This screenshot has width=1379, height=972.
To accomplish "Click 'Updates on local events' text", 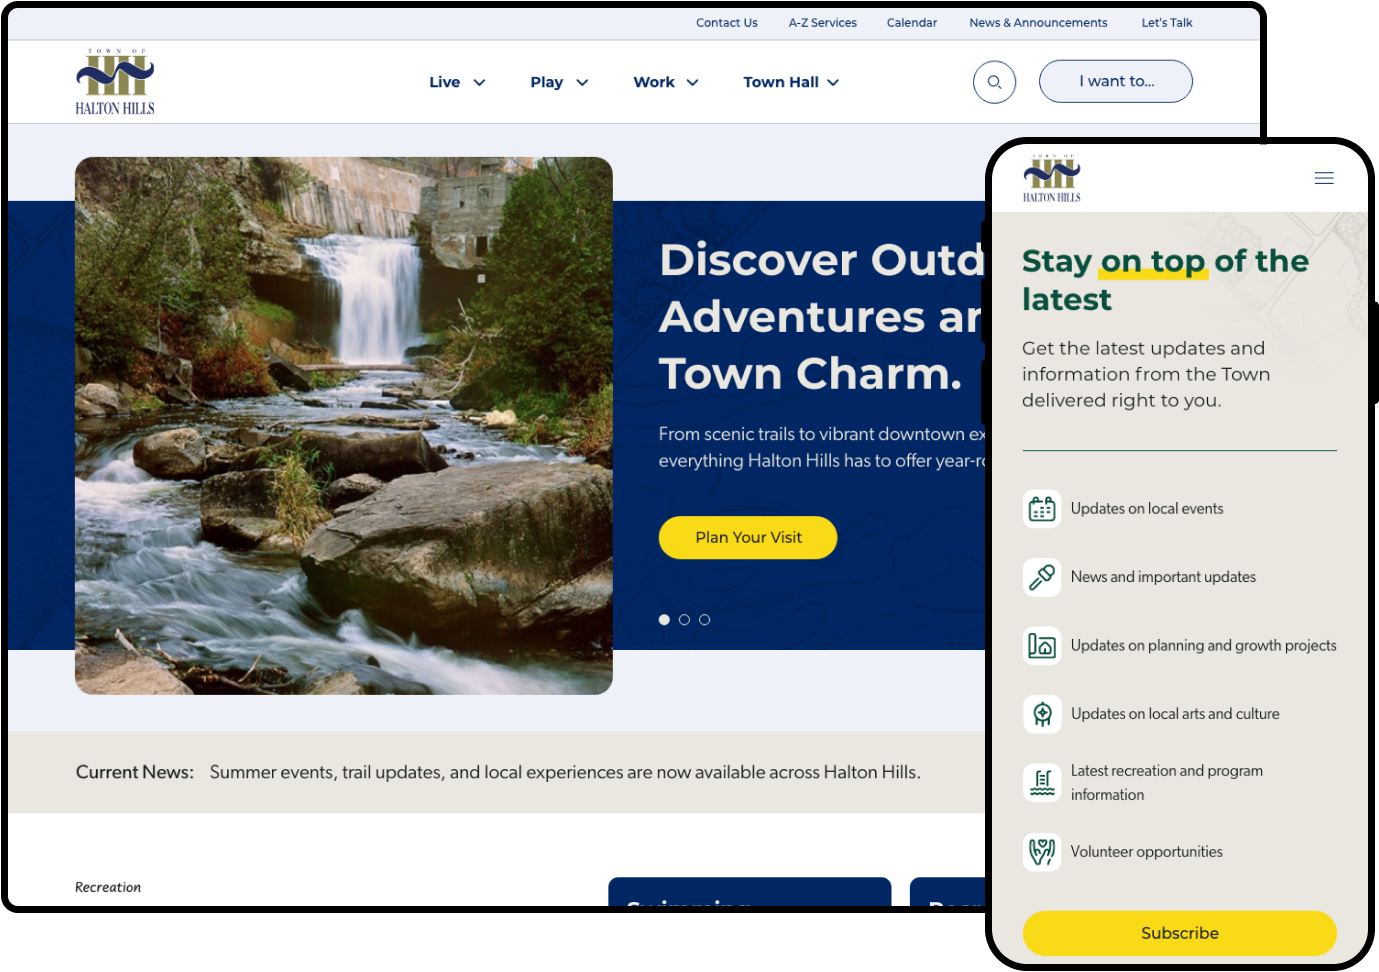I will click(1147, 509).
